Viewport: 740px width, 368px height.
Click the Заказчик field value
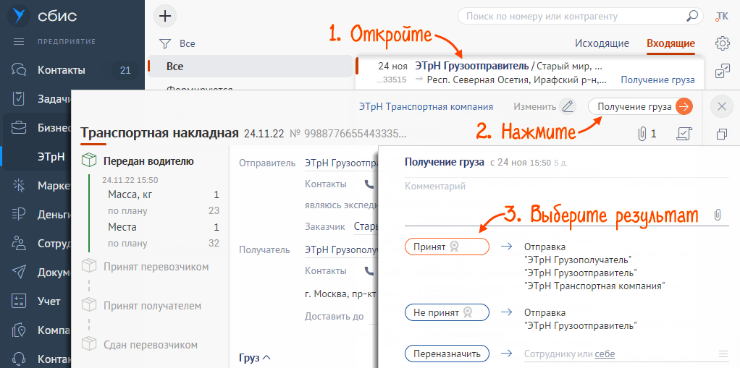[366, 226]
